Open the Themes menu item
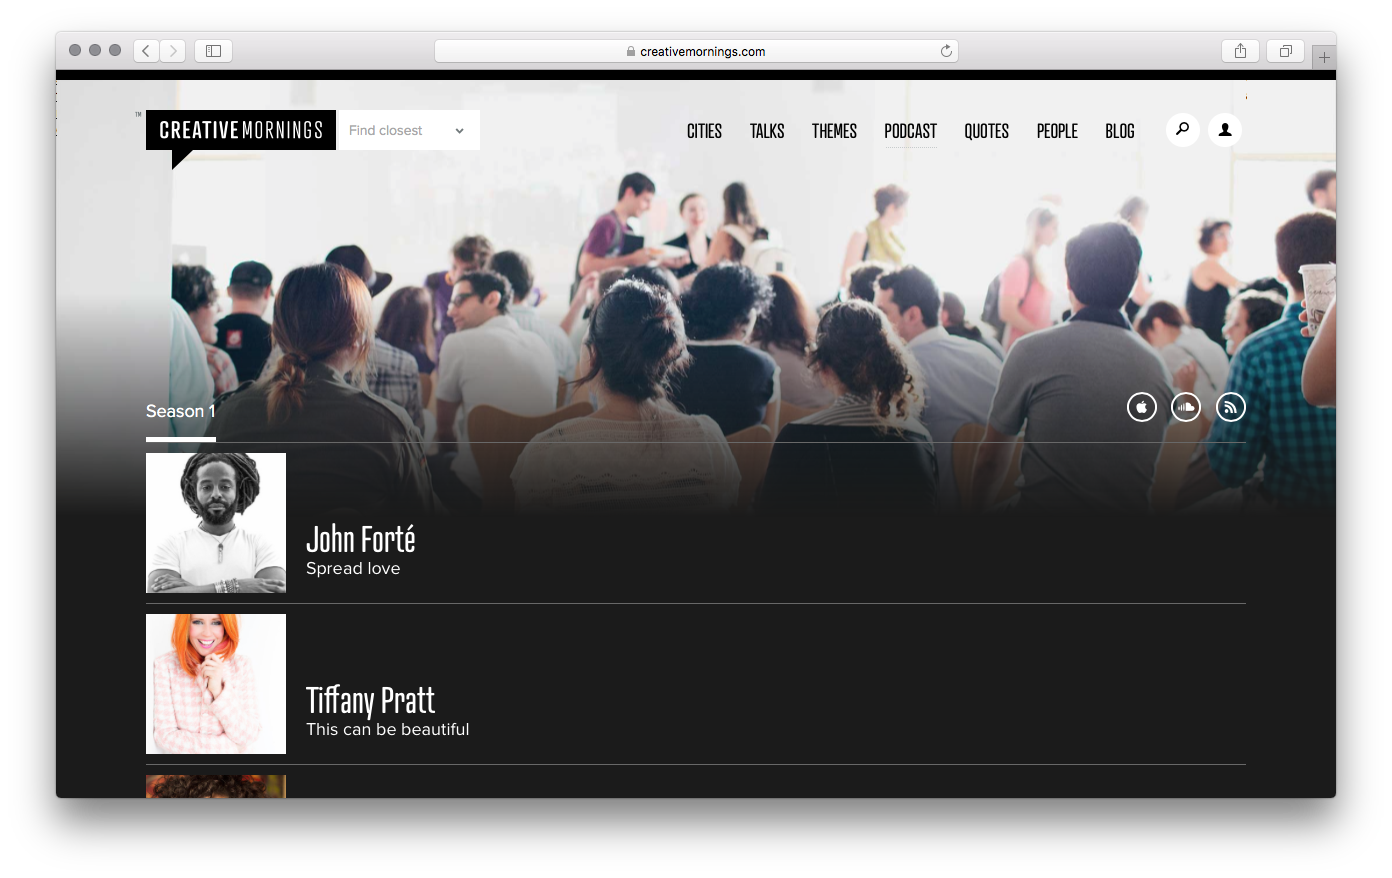Image resolution: width=1392 pixels, height=878 pixels. coord(834,131)
